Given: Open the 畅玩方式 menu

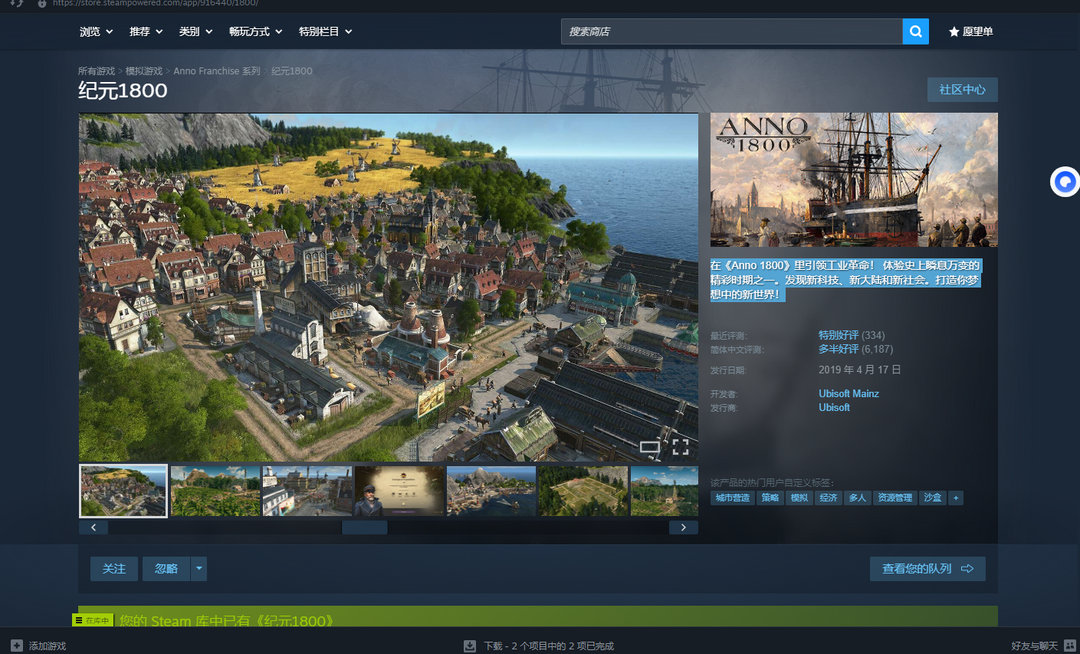Looking at the screenshot, I should point(255,32).
